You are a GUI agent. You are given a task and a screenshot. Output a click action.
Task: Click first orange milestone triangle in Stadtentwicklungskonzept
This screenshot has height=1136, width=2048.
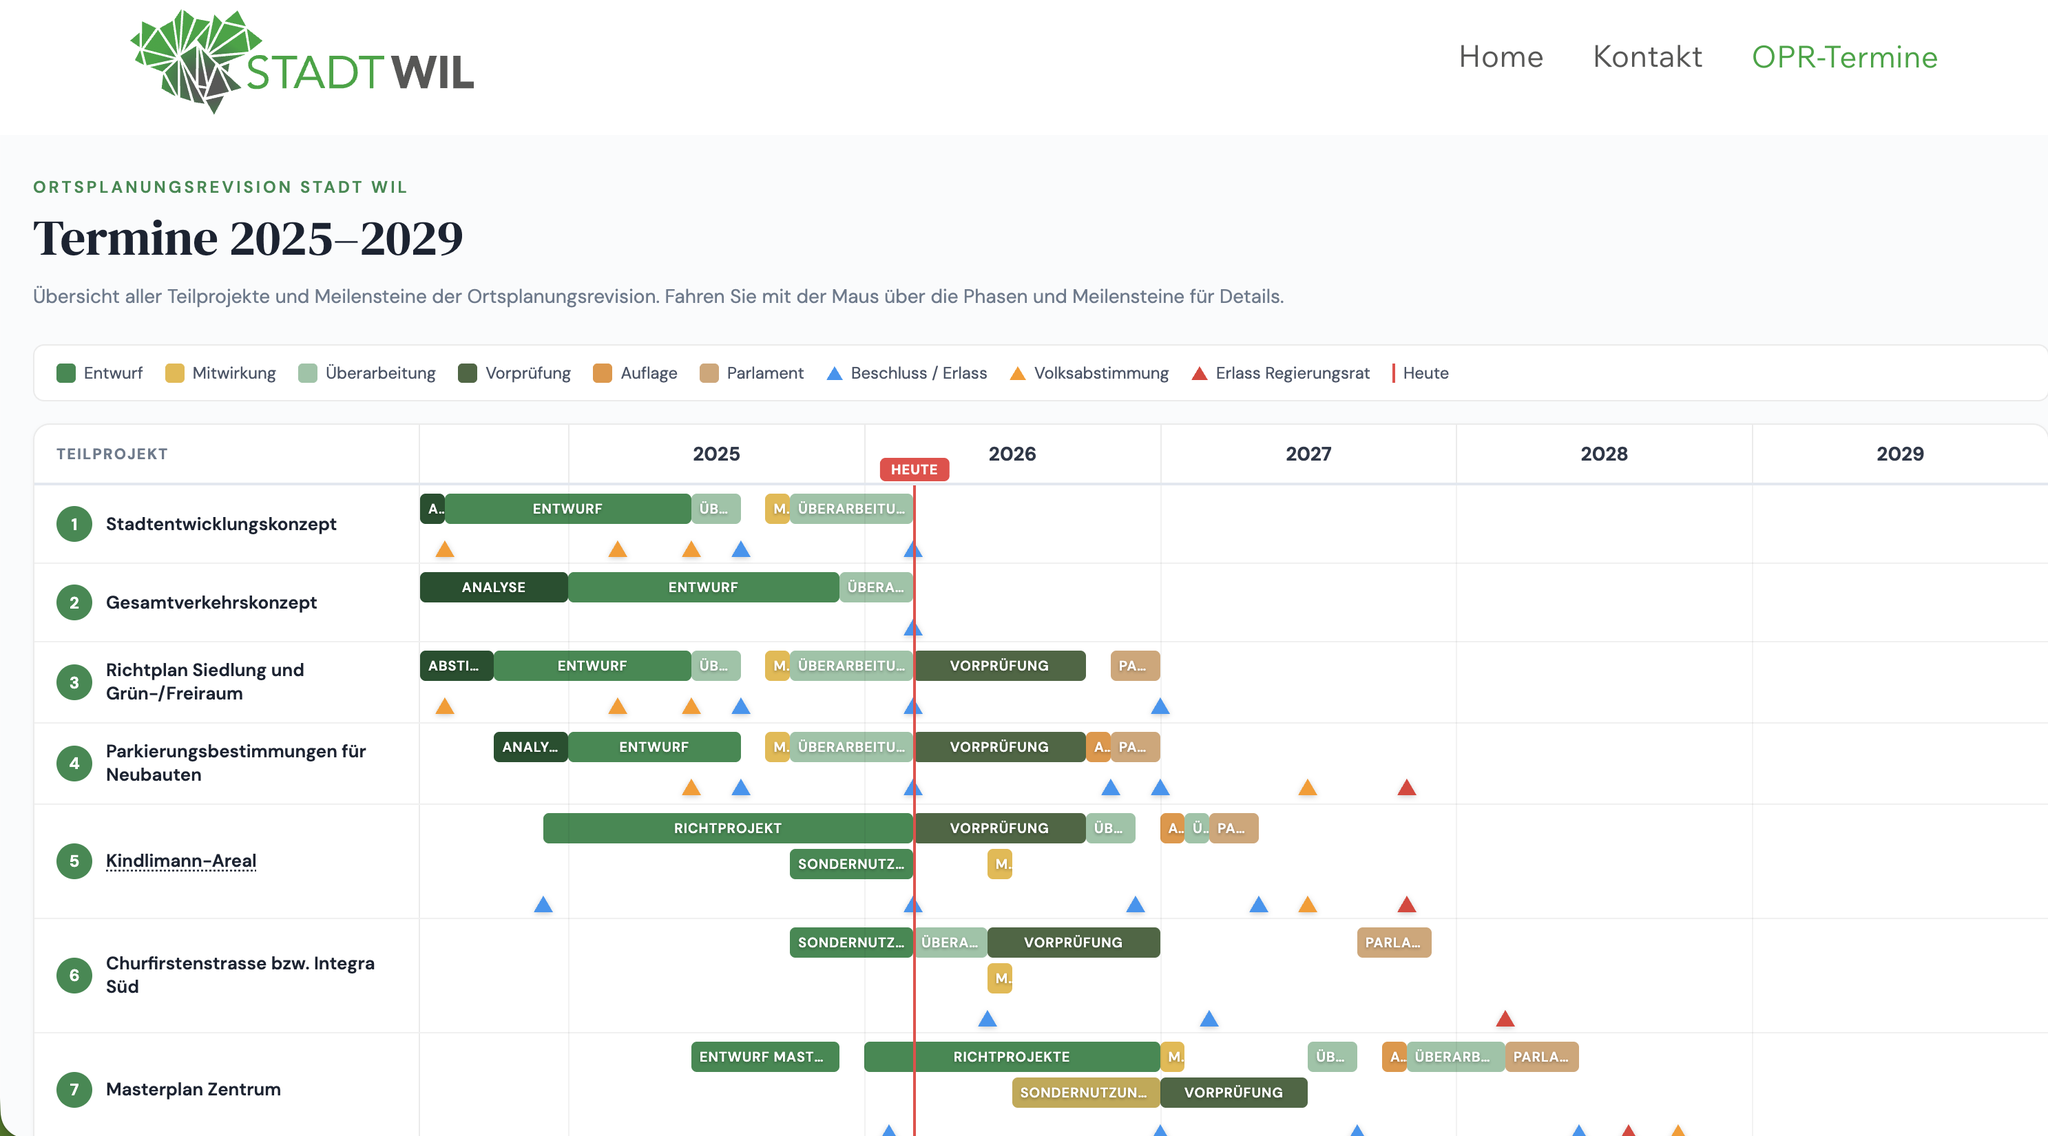(445, 550)
